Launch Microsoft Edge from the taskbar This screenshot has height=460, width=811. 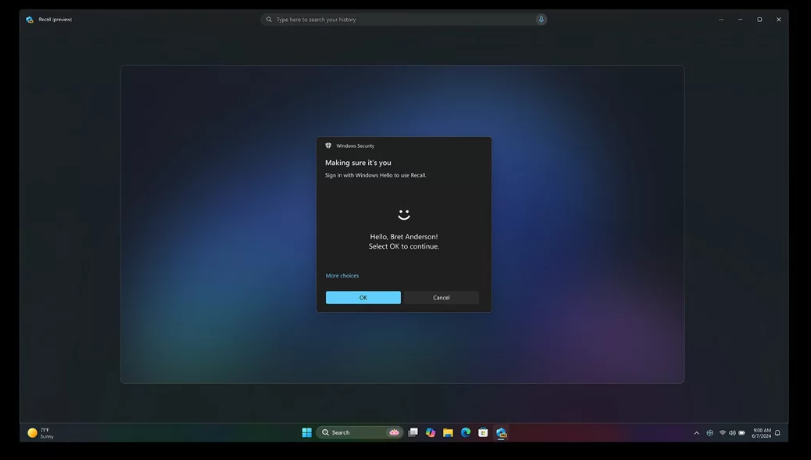(465, 433)
